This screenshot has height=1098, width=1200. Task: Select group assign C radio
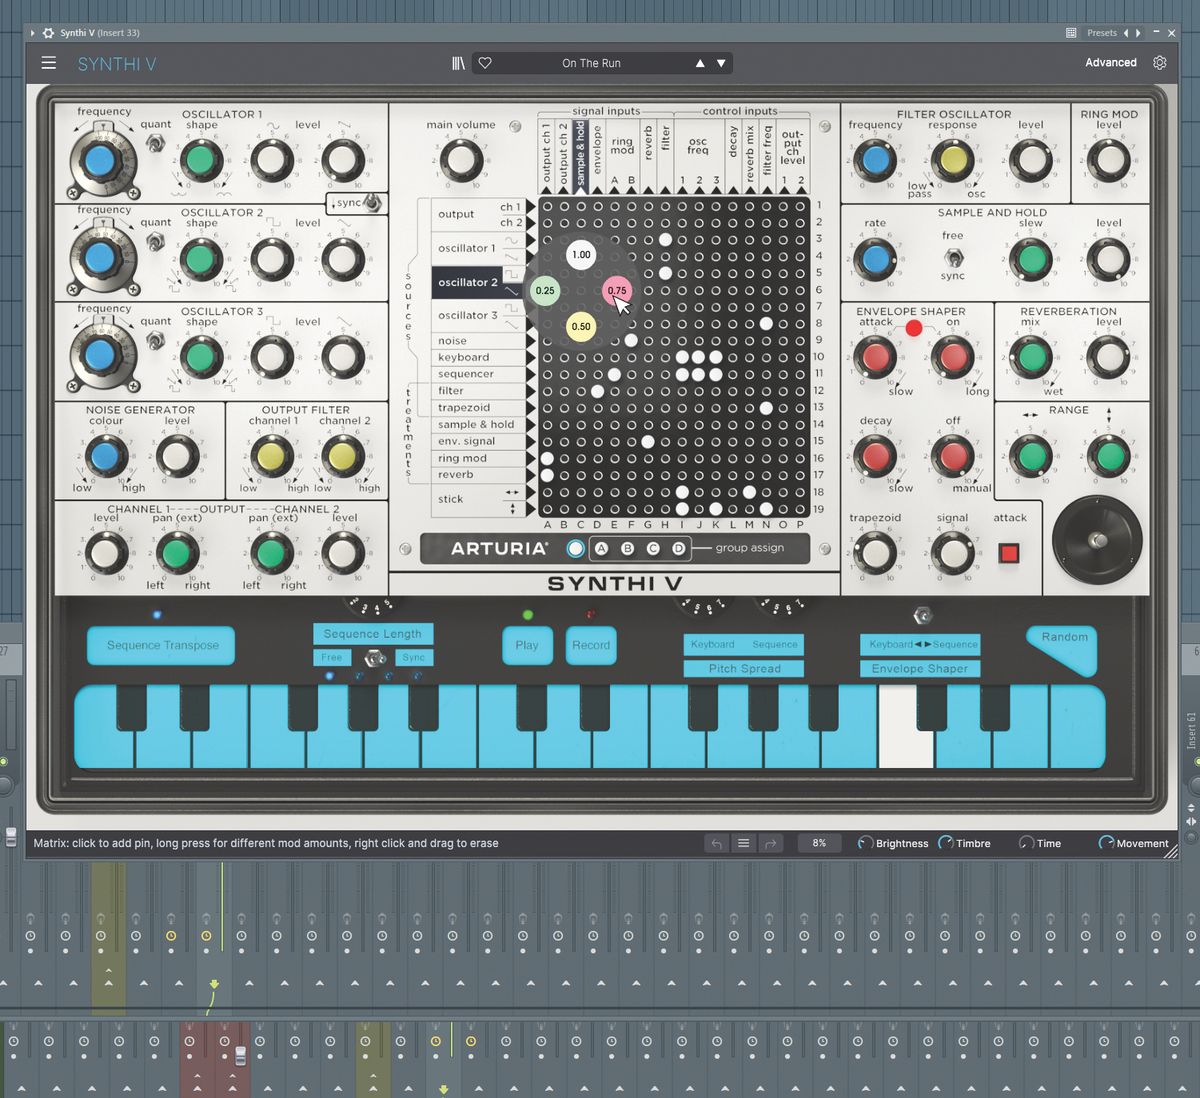653,548
